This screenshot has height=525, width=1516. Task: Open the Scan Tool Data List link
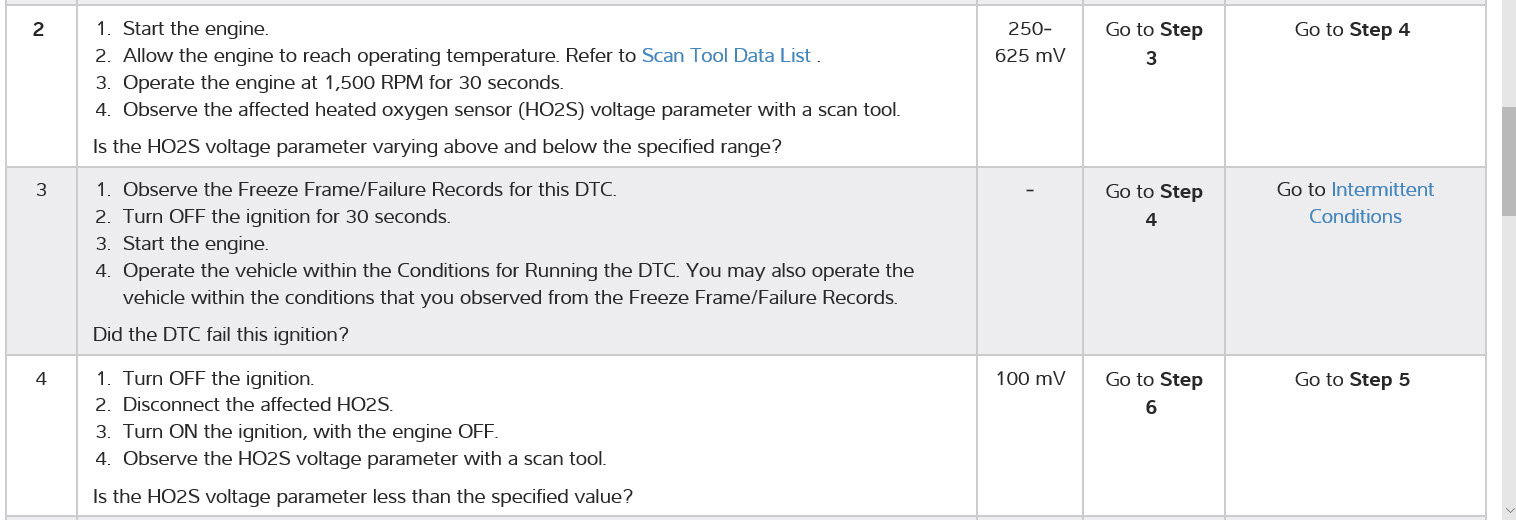[x=726, y=56]
